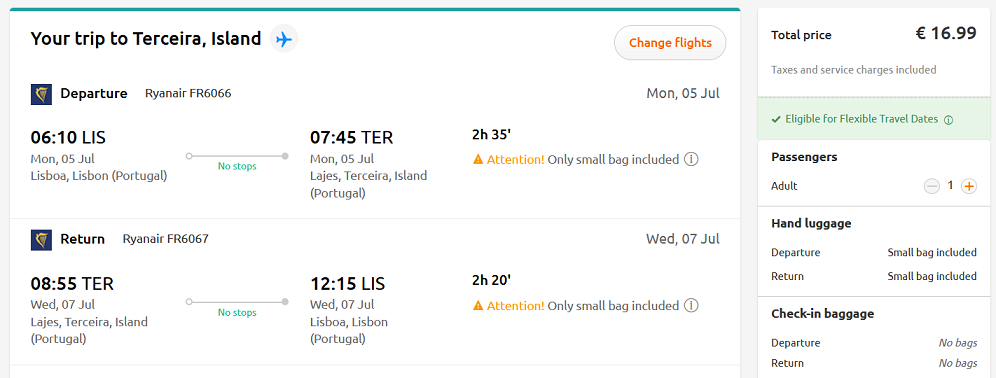996x378 pixels.
Task: Click the departure No stops route line
Action: coord(237,156)
